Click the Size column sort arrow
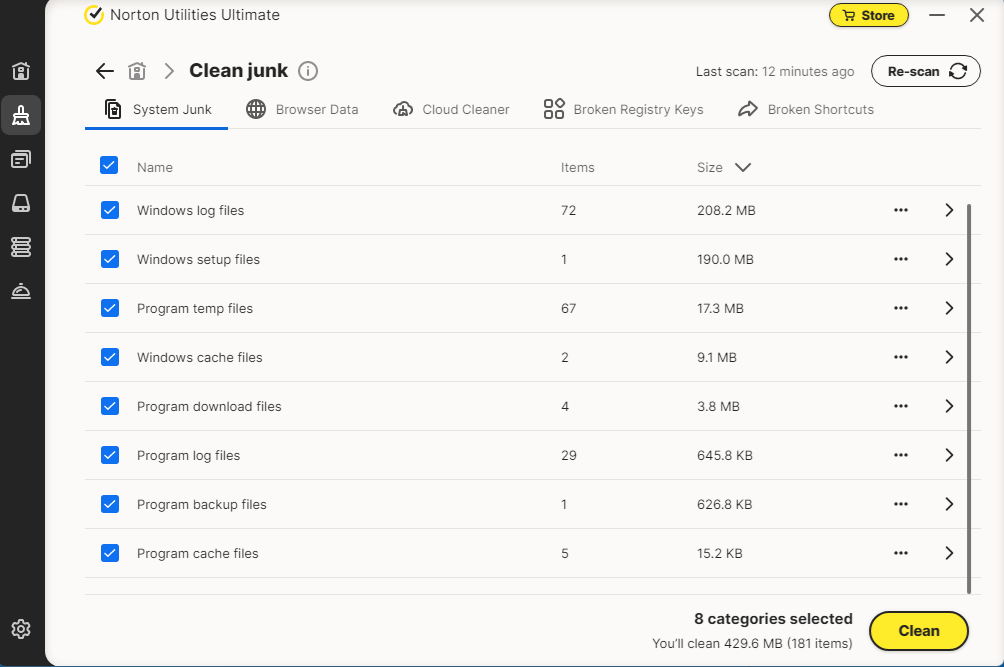This screenshot has height=667, width=1004. point(742,168)
